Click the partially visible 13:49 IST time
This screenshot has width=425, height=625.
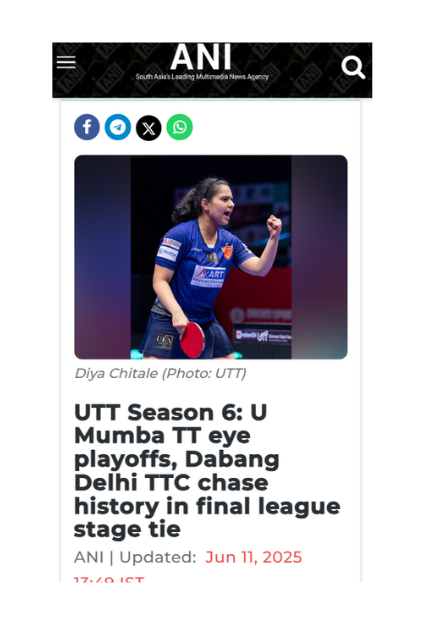pyautogui.click(x=109, y=579)
